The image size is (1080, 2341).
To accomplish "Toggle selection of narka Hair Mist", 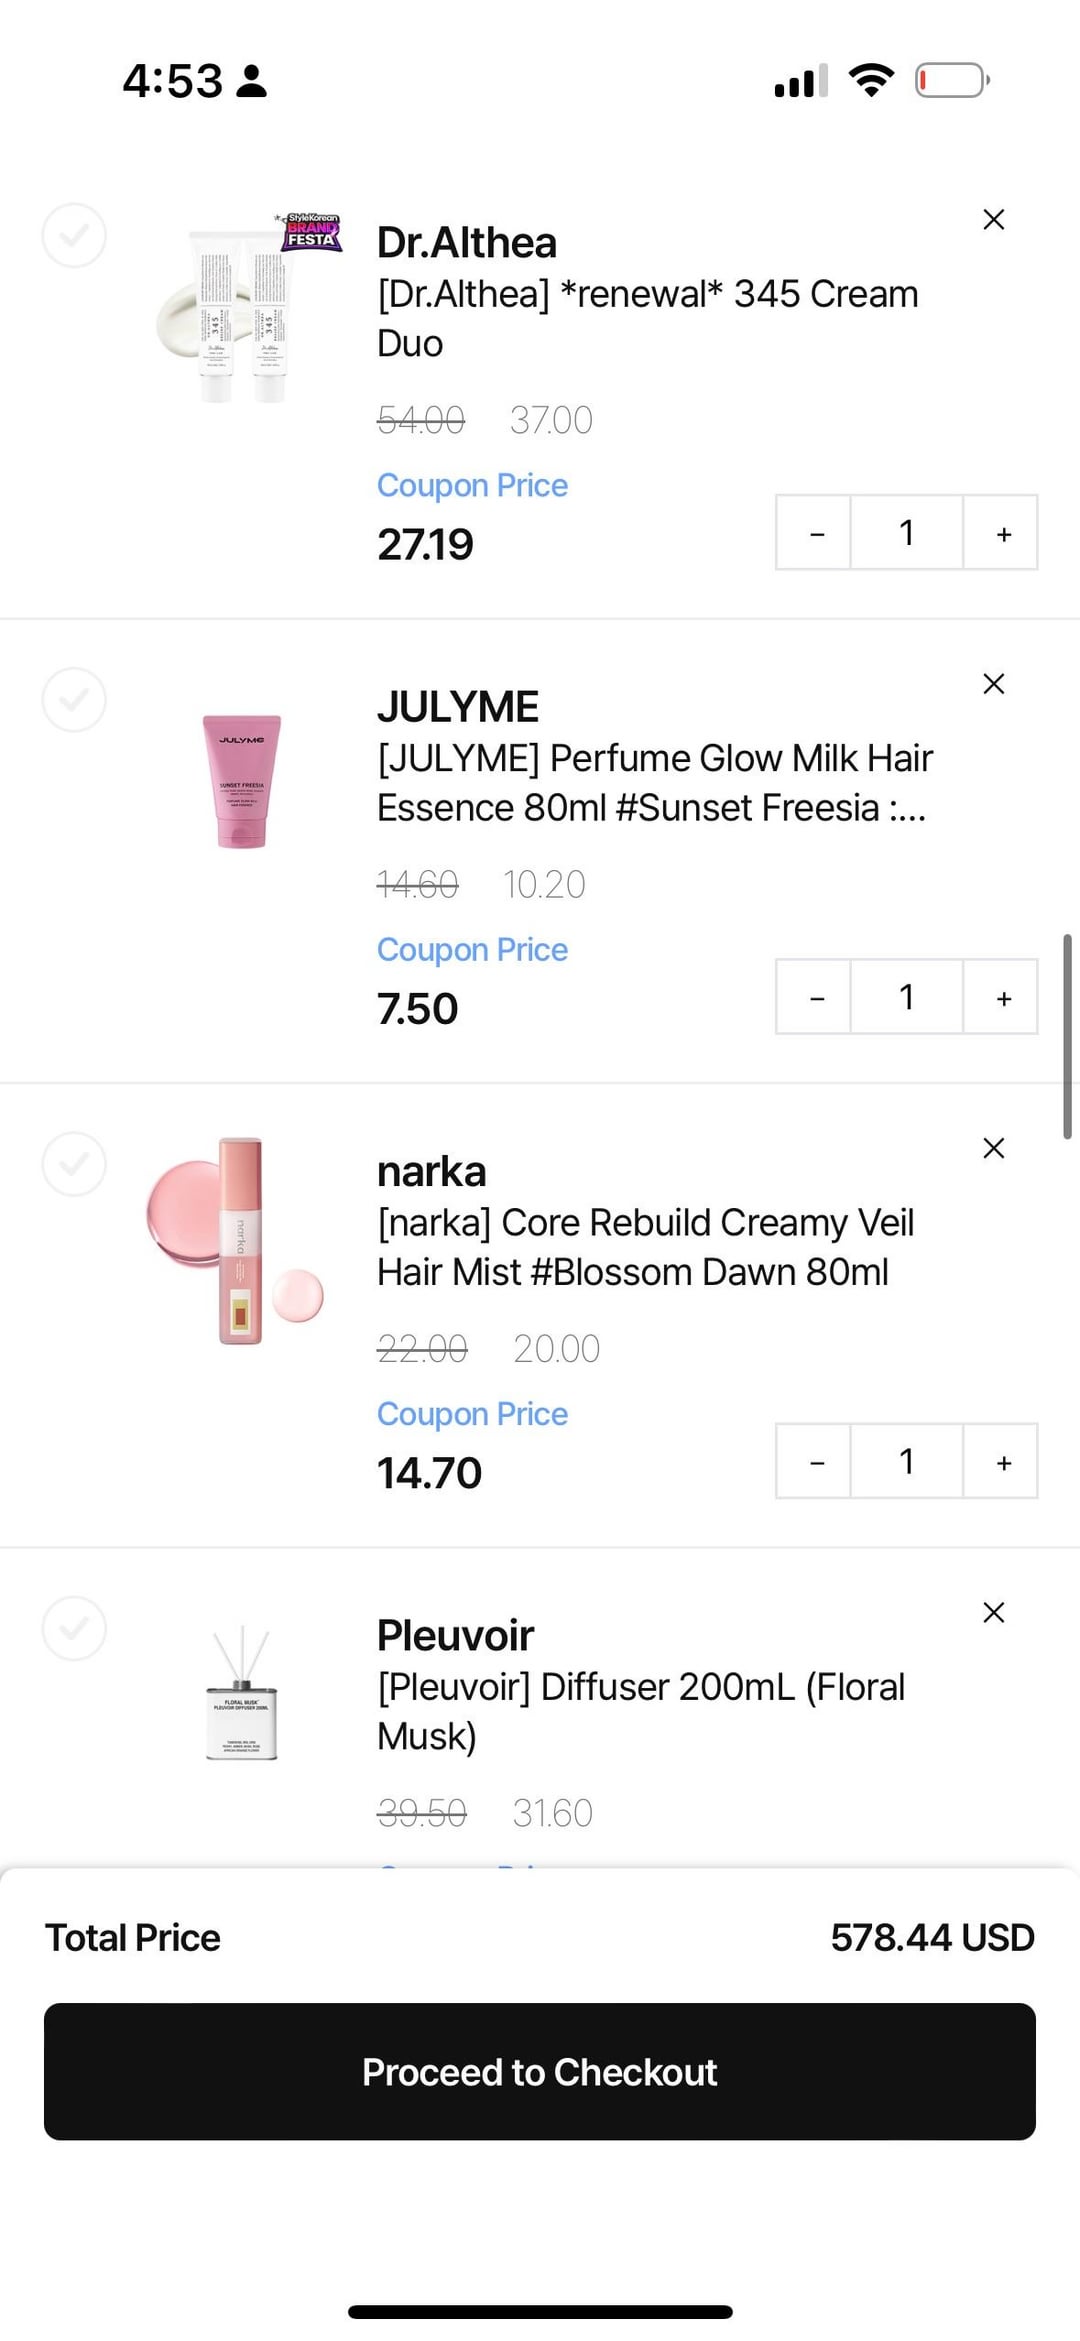I will tap(74, 1164).
